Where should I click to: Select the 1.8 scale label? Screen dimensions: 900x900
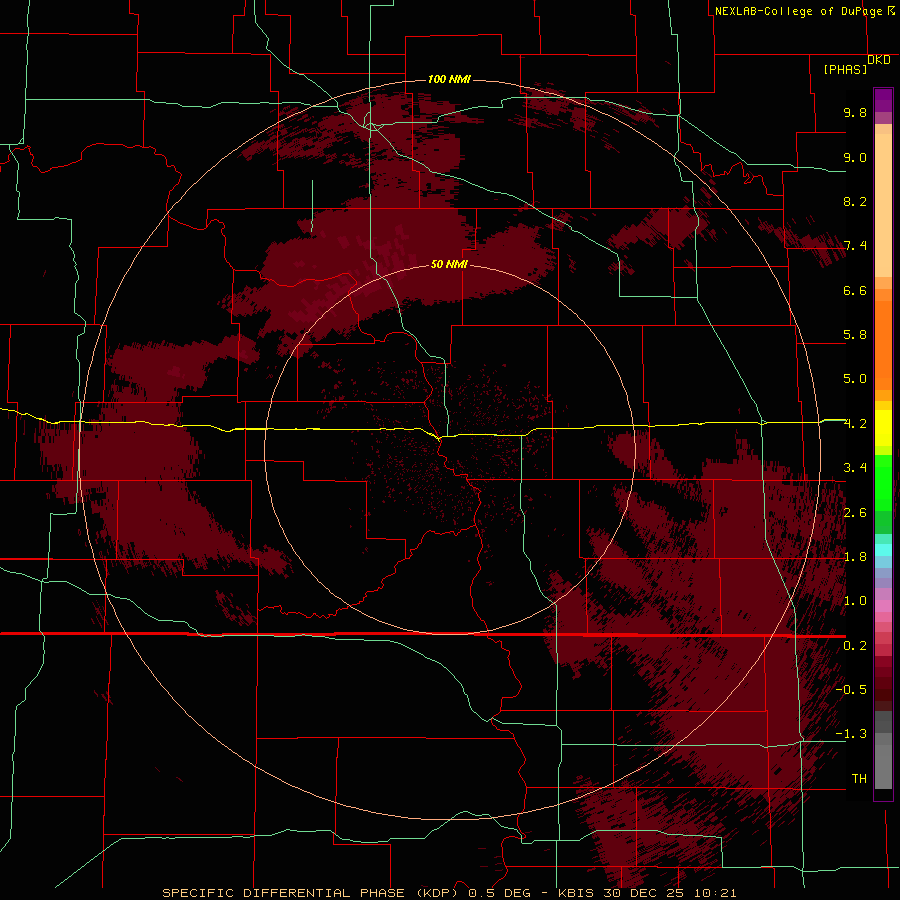click(855, 557)
